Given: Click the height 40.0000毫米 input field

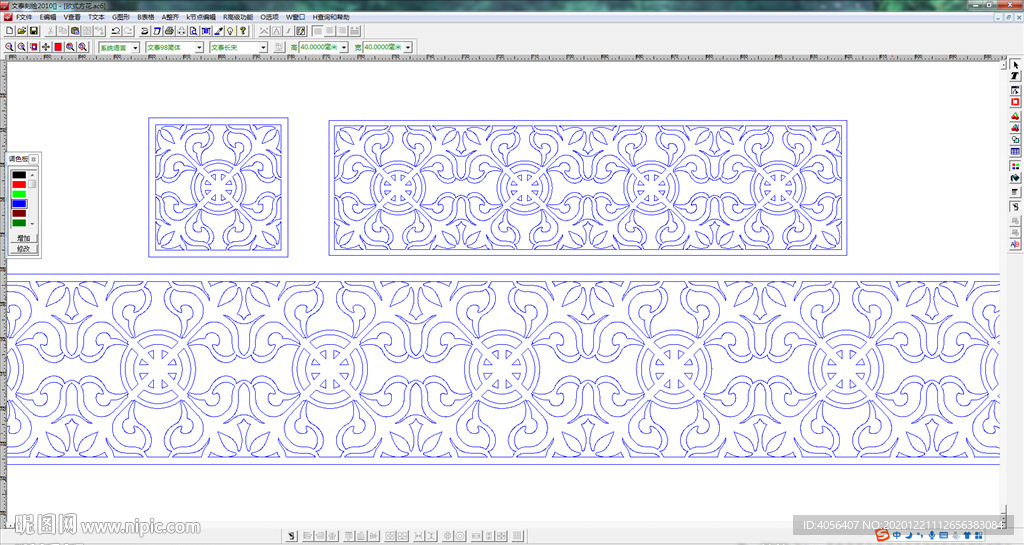Looking at the screenshot, I should [x=318, y=47].
